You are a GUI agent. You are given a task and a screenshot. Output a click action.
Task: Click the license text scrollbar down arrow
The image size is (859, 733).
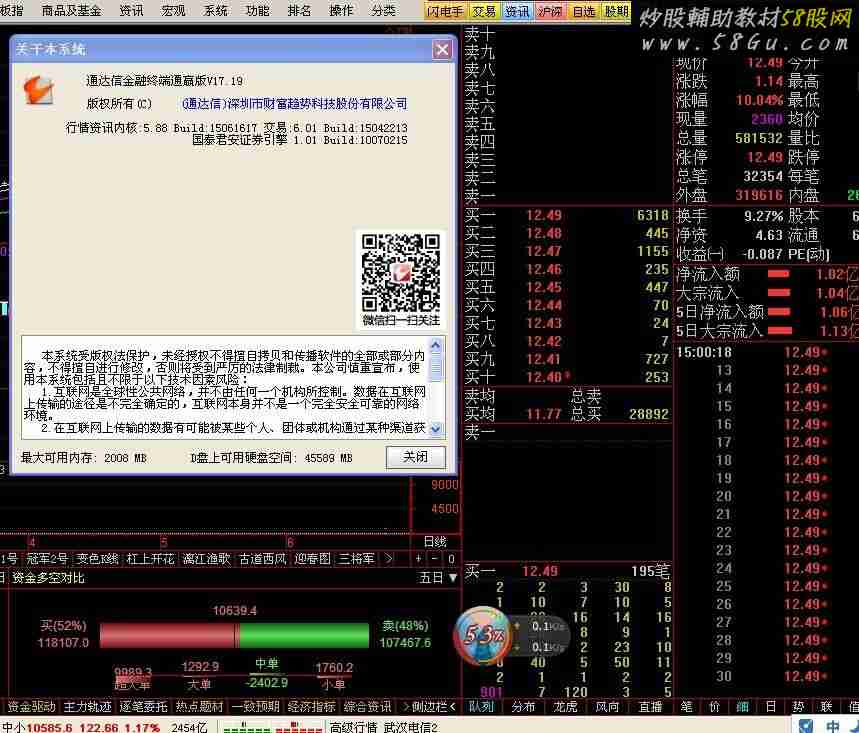pyautogui.click(x=436, y=429)
